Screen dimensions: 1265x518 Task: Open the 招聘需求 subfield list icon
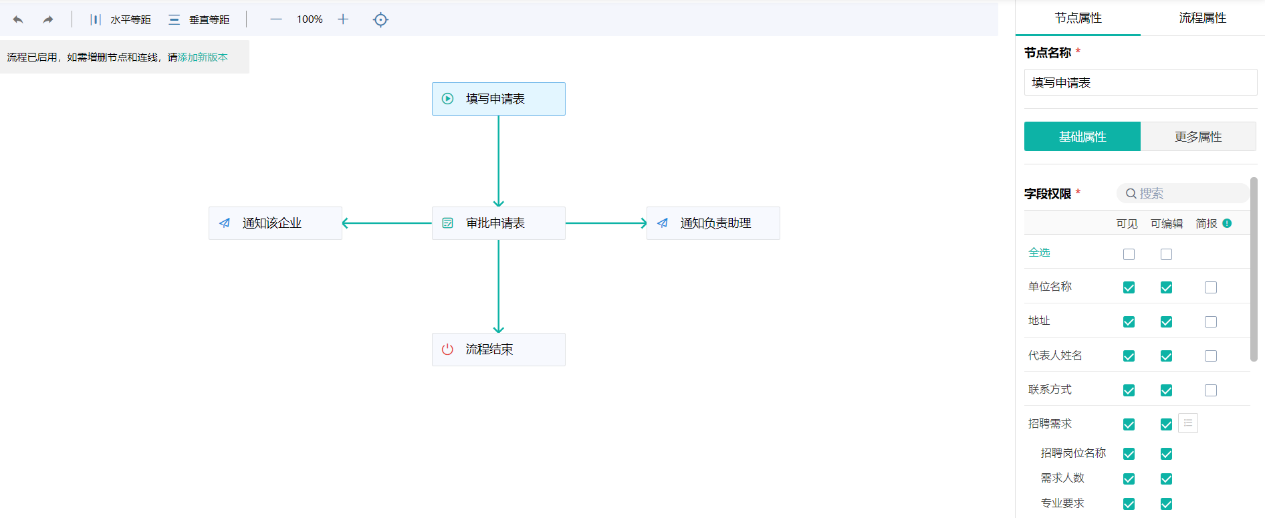coord(1188,423)
